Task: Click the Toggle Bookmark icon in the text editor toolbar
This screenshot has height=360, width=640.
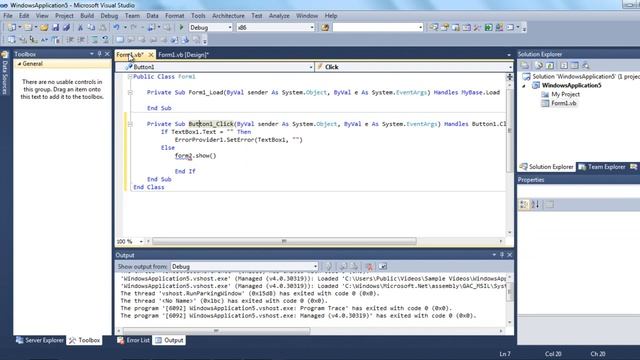Action: tap(120, 40)
